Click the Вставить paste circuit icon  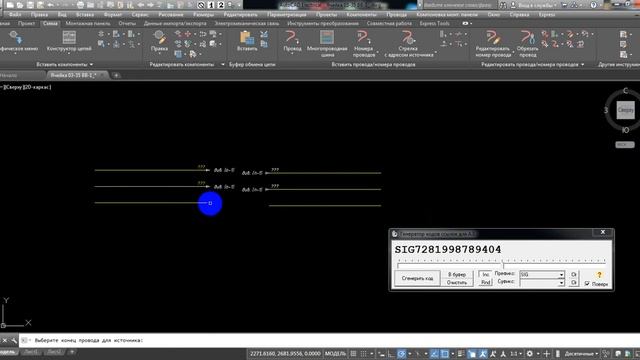(247, 41)
